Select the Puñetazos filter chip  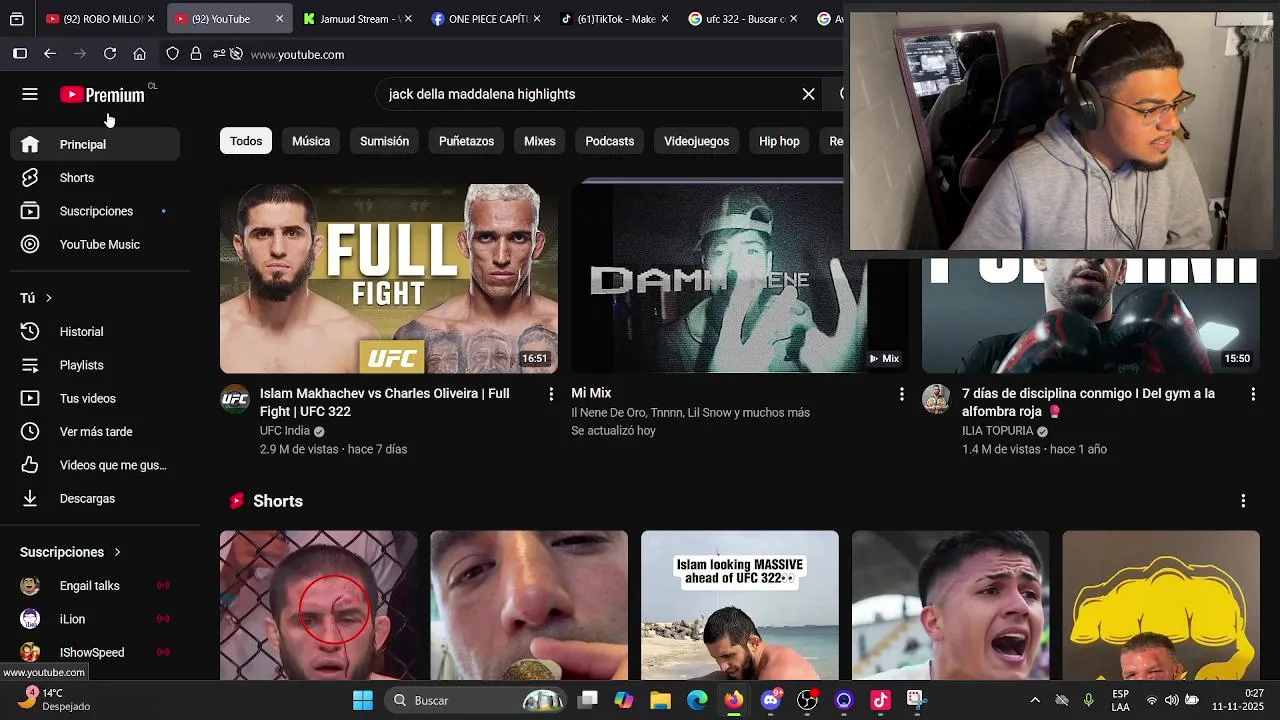[466, 141]
